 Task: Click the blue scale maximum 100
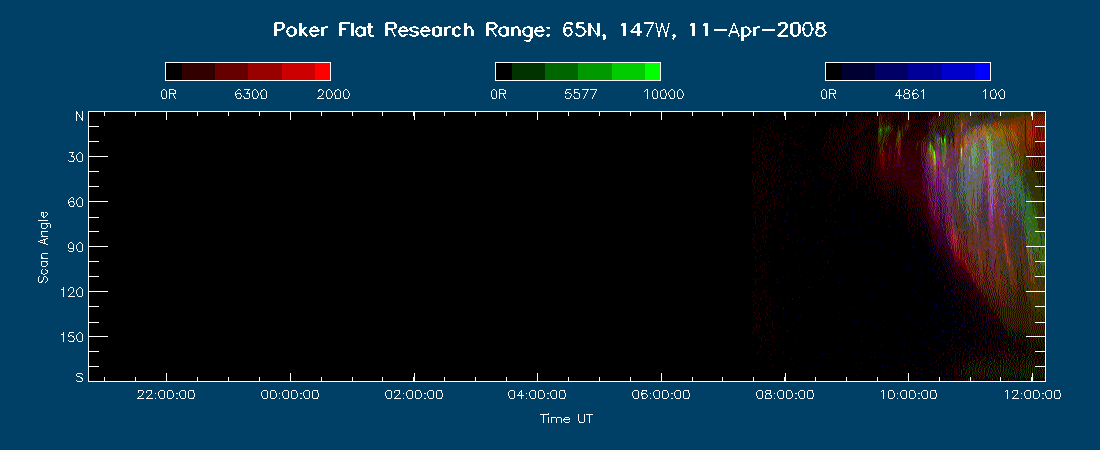point(993,95)
